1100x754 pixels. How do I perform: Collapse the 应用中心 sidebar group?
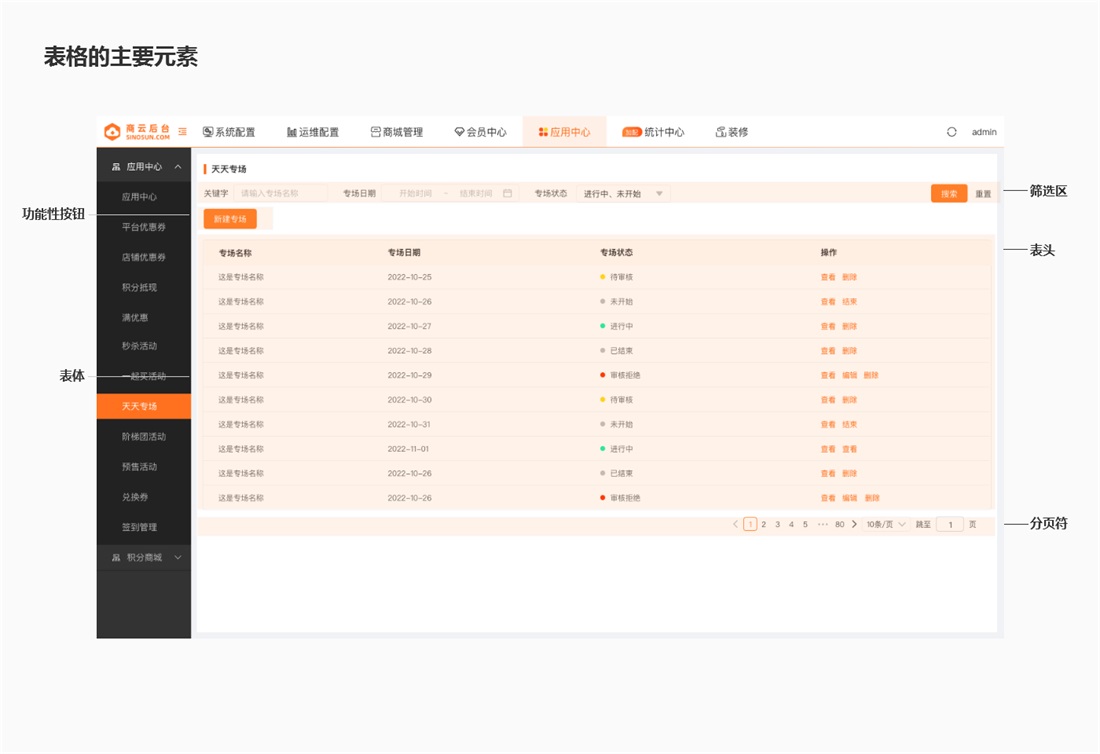coord(144,166)
